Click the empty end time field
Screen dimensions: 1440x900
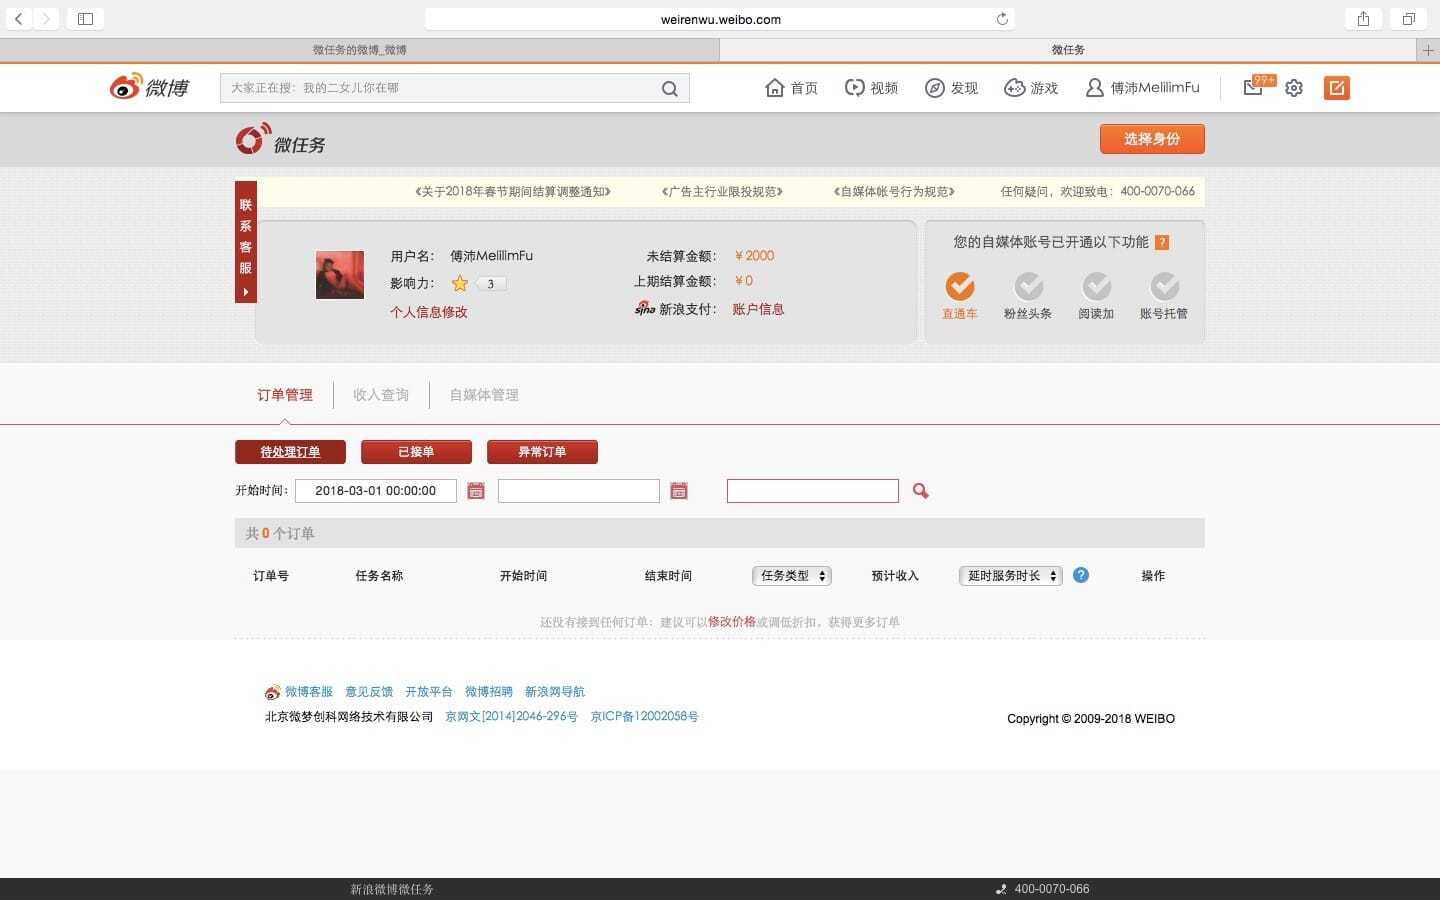coord(579,491)
